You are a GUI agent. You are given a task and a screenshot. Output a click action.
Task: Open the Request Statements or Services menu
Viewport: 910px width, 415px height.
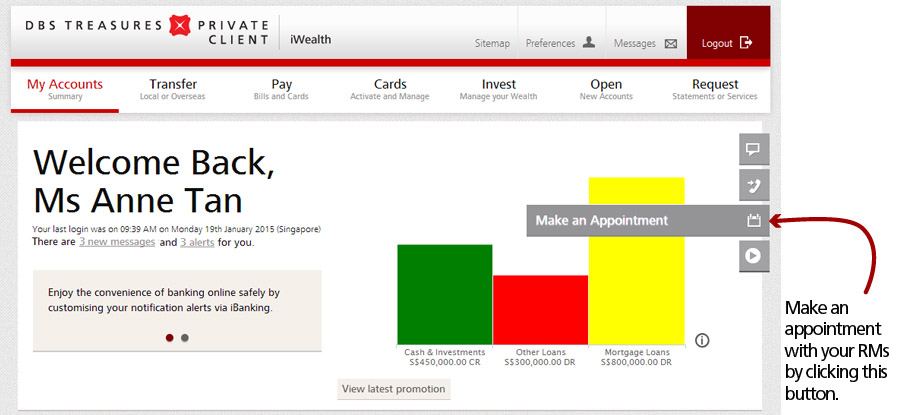click(x=715, y=89)
